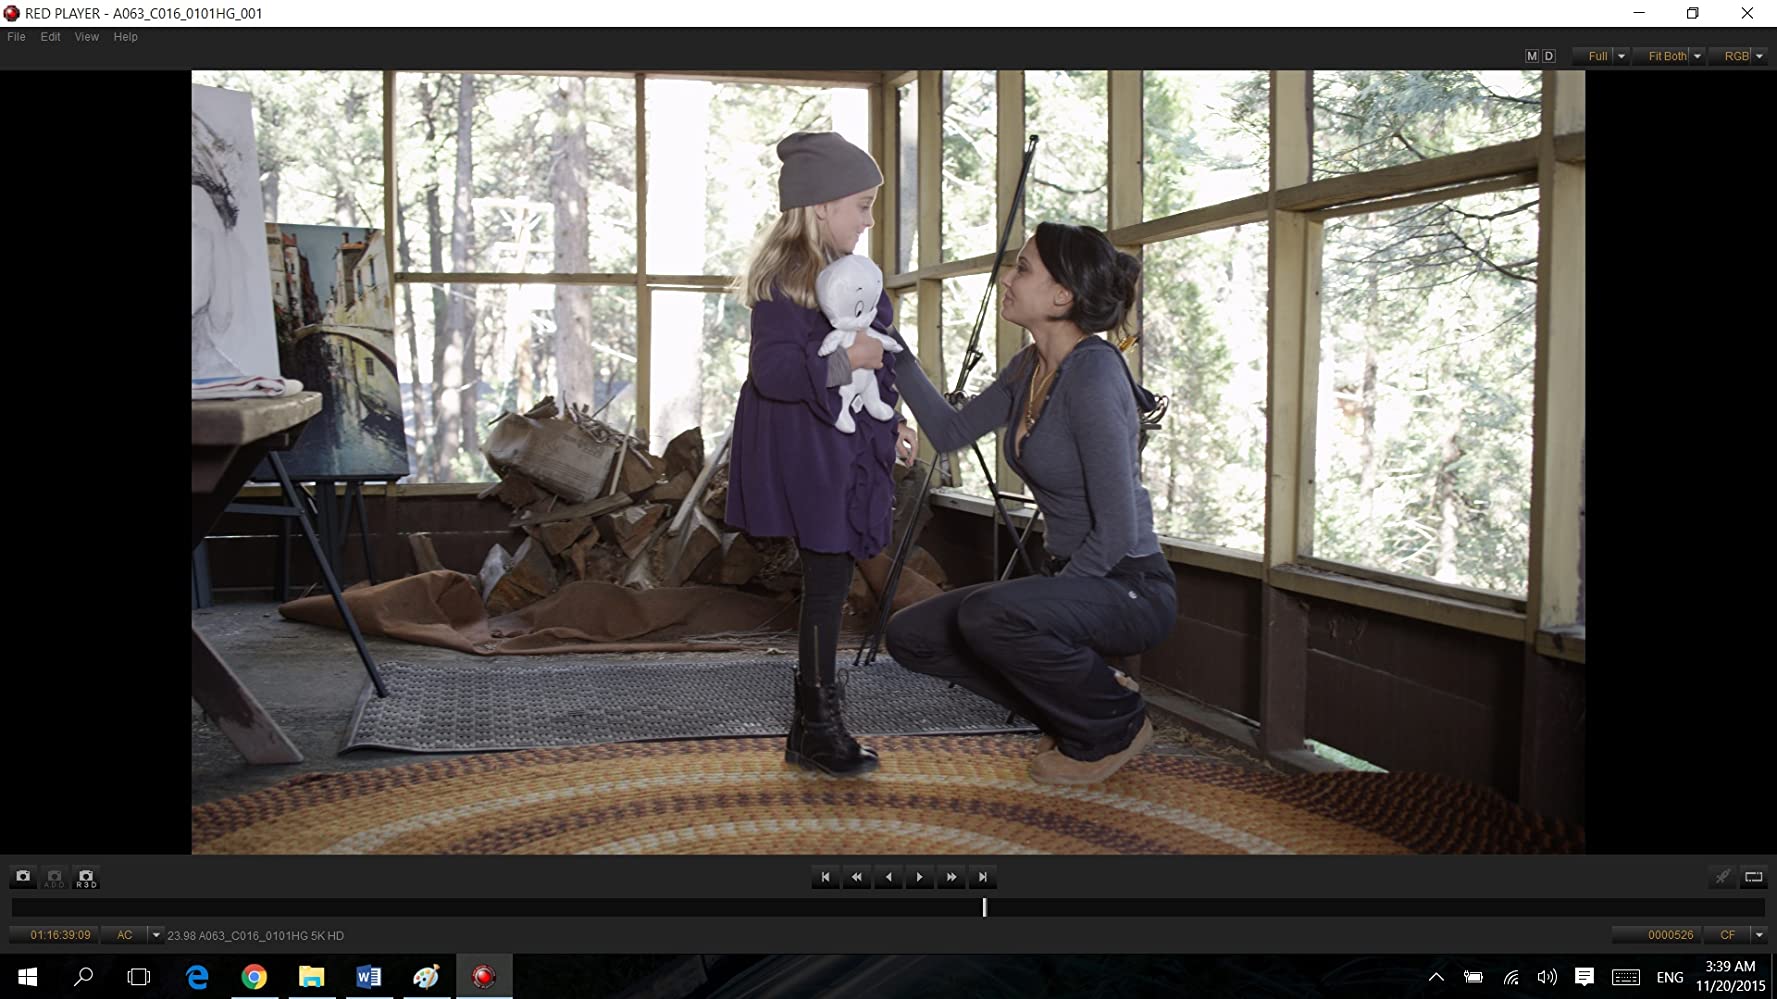Open the File menu
The width and height of the screenshot is (1777, 999).
[x=17, y=37]
